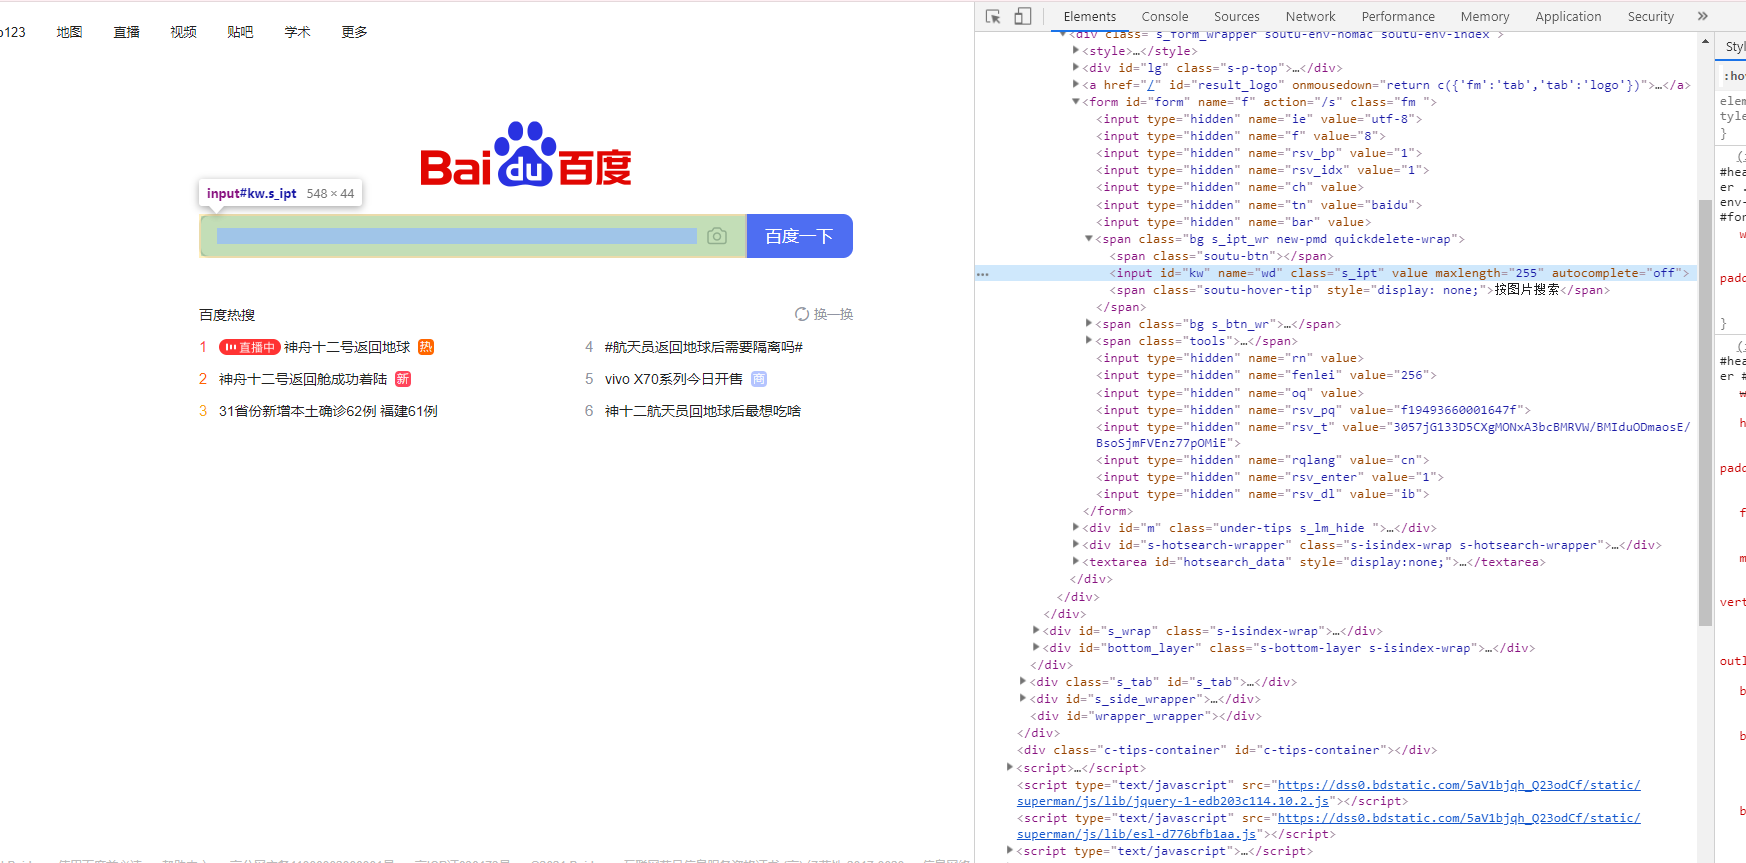Image resolution: width=1746 pixels, height=863 pixels.
Task: Expand the span bg s_btn_wr node
Action: 1089,324
